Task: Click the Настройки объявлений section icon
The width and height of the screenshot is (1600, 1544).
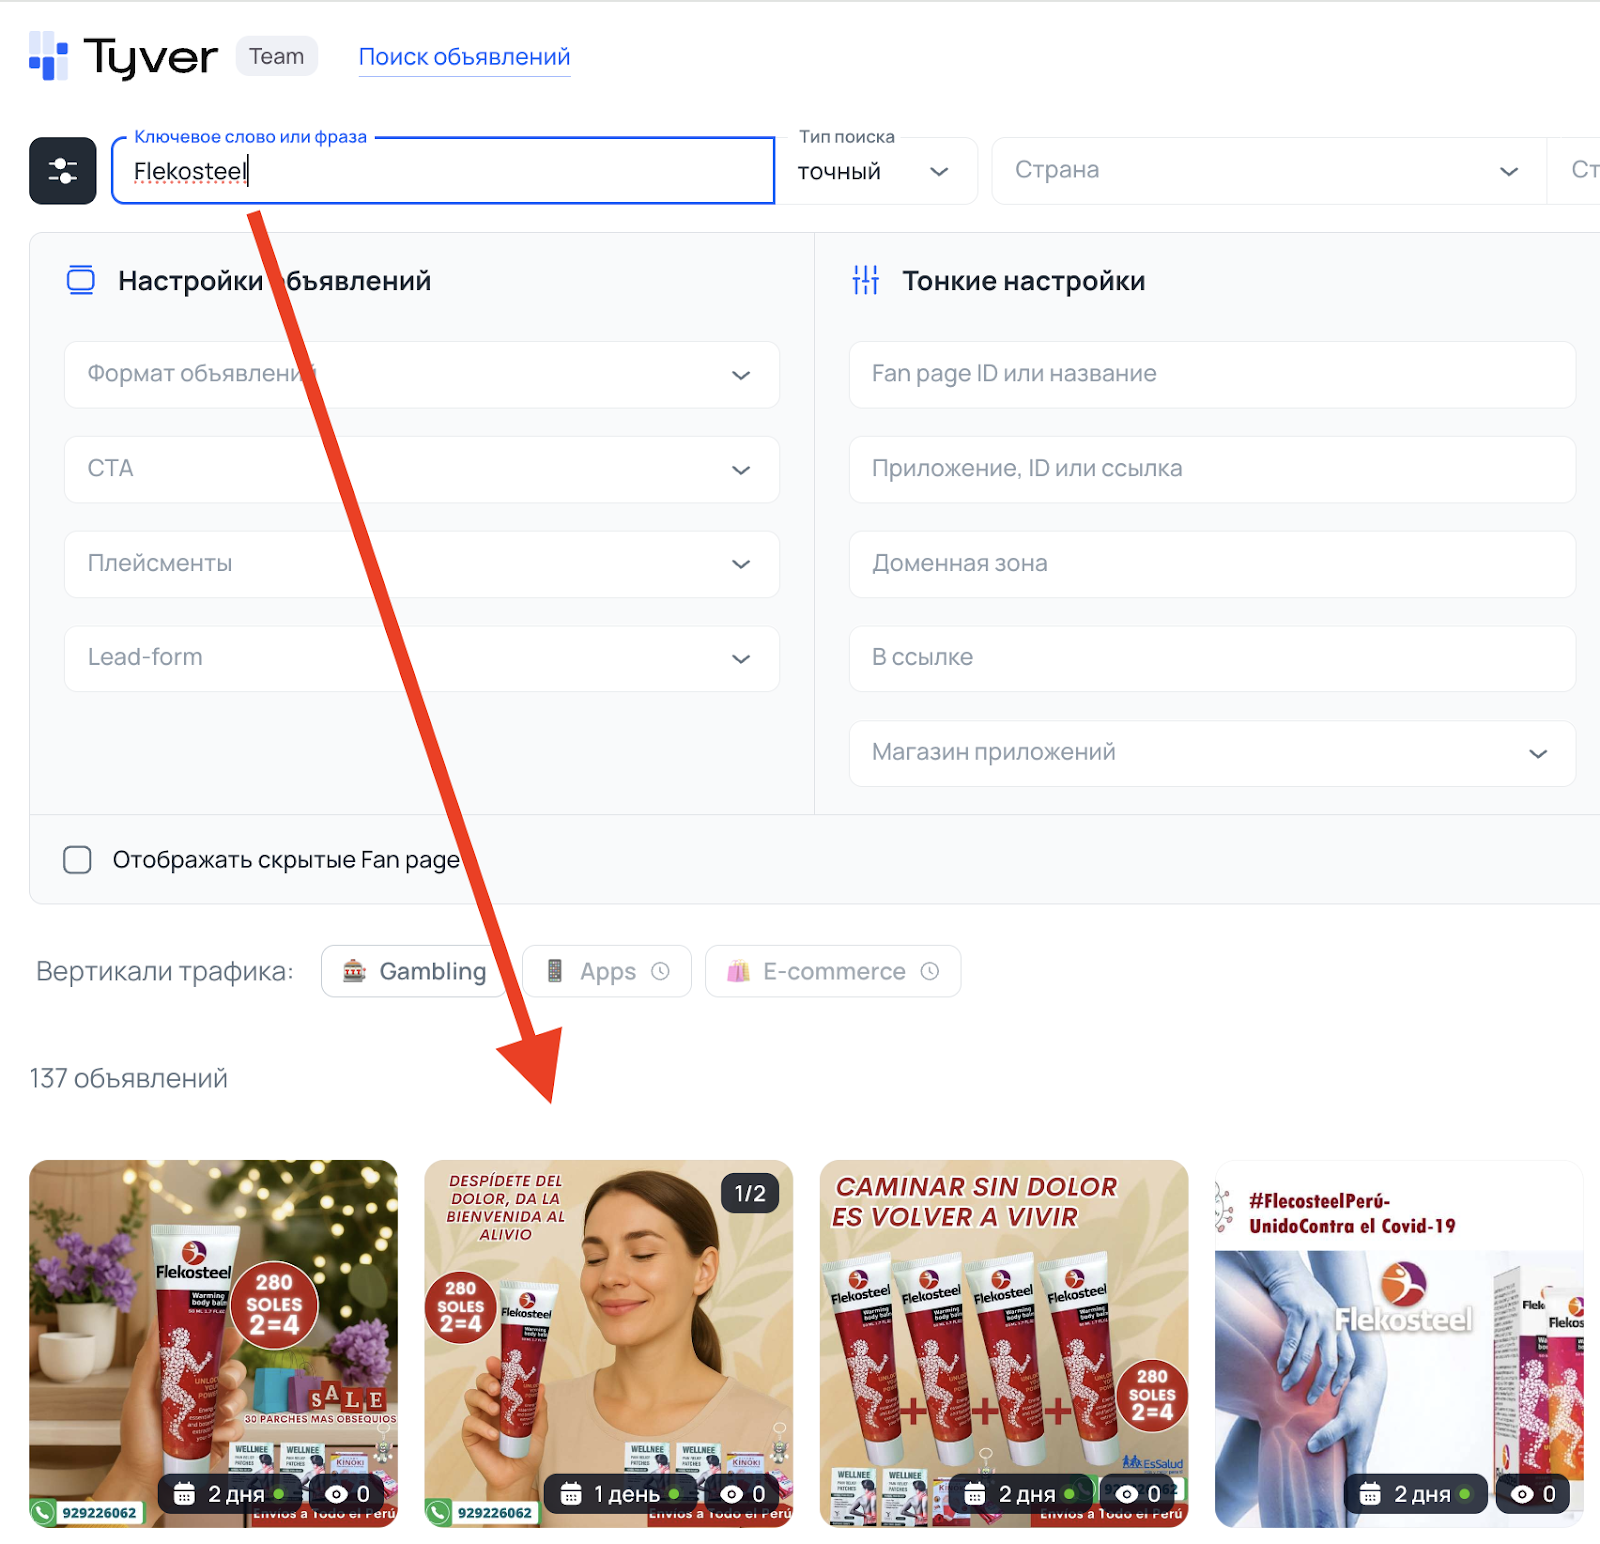Action: tap(81, 281)
